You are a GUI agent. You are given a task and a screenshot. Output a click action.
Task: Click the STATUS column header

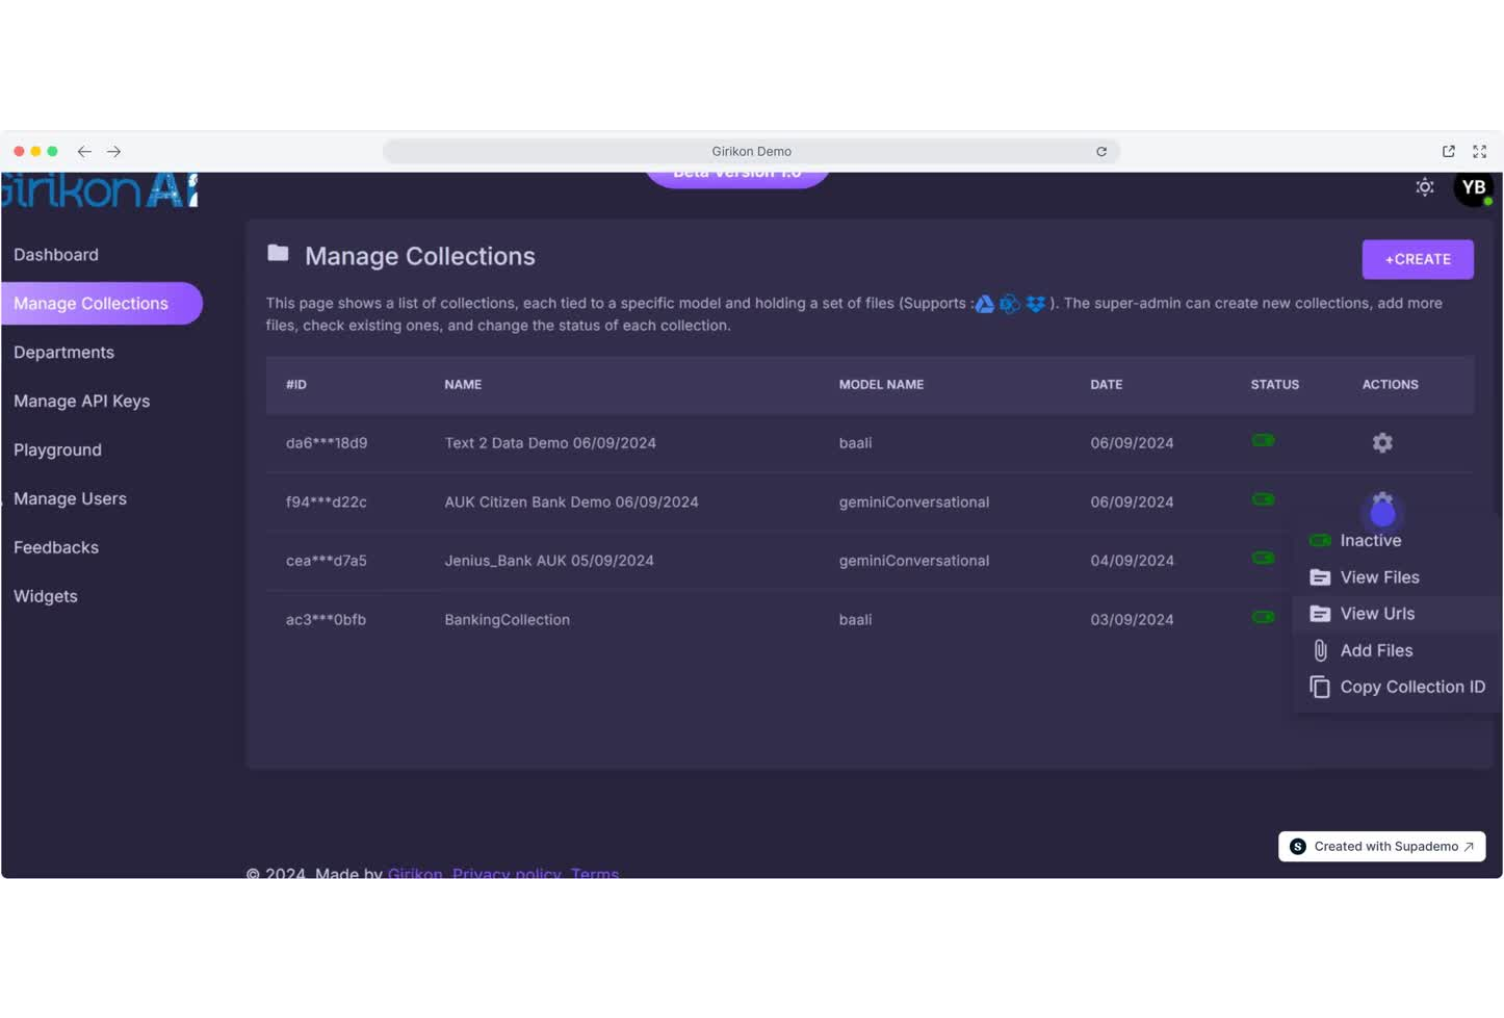[x=1275, y=385]
